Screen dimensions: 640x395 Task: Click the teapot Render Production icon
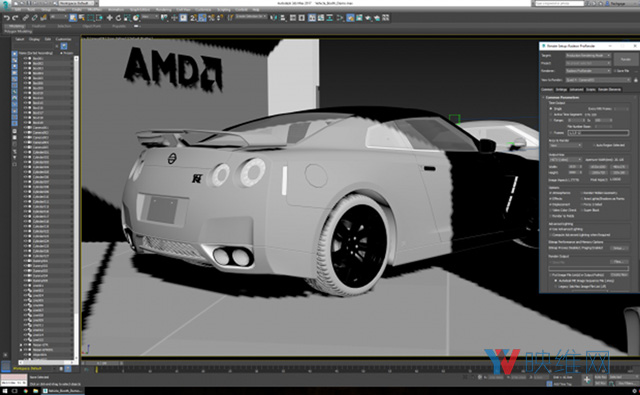click(x=377, y=18)
